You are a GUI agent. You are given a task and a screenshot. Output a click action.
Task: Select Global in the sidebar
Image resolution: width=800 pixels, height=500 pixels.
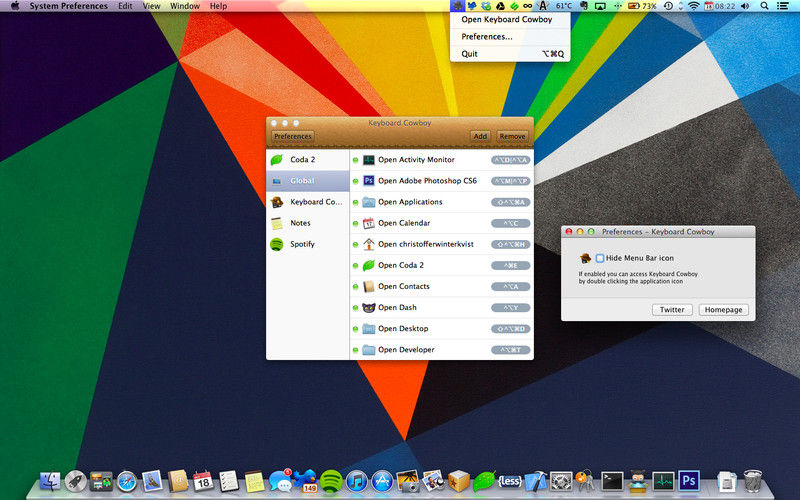tap(308, 181)
